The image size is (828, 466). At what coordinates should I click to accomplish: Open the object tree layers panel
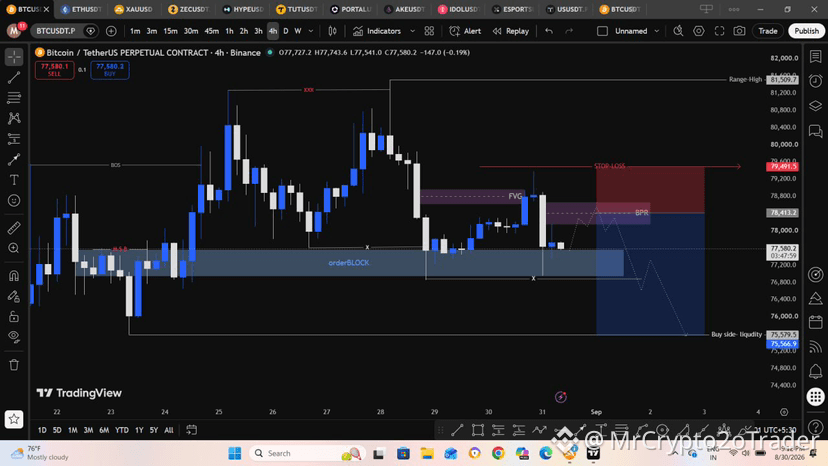tap(816, 106)
